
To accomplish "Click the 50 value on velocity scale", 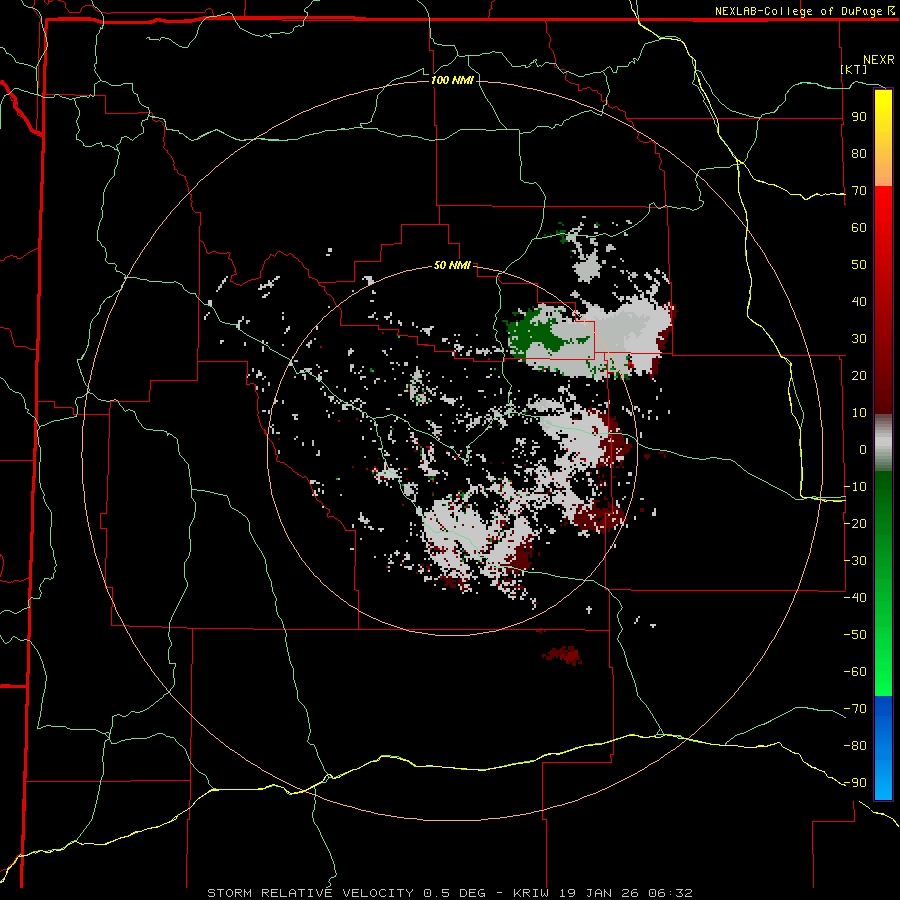I will pyautogui.click(x=859, y=265).
